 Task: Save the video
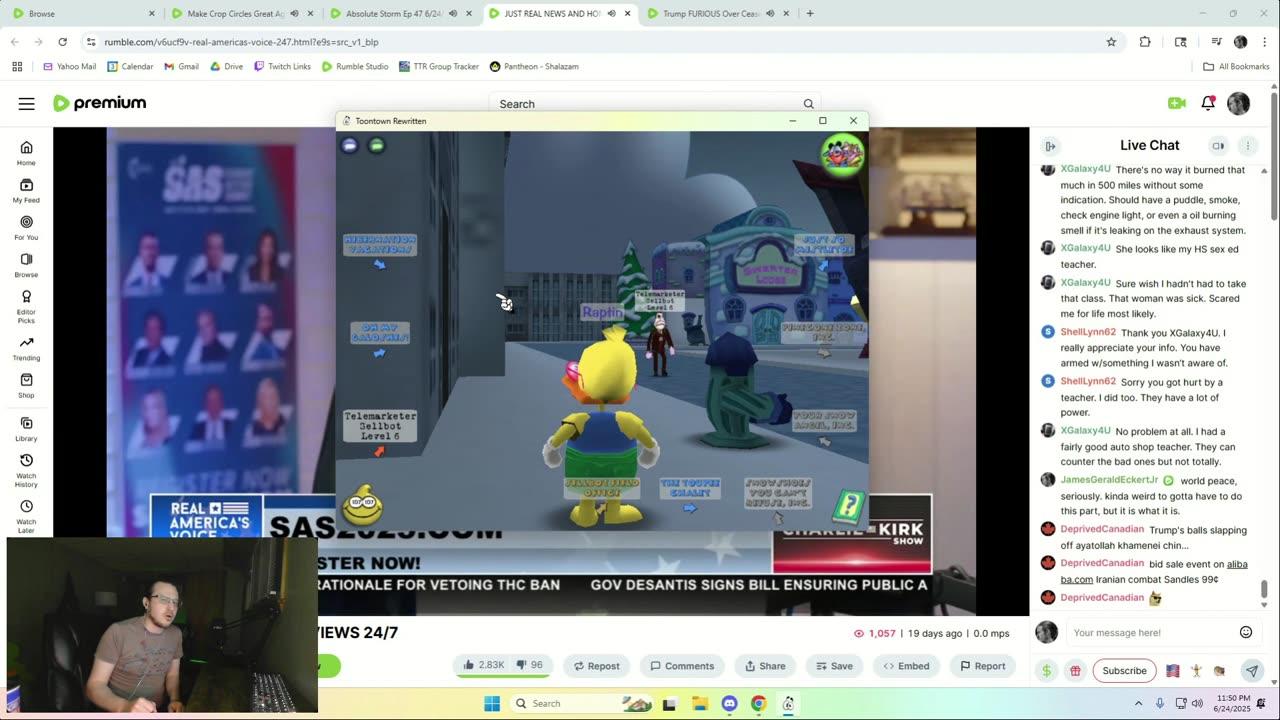pyautogui.click(x=834, y=666)
